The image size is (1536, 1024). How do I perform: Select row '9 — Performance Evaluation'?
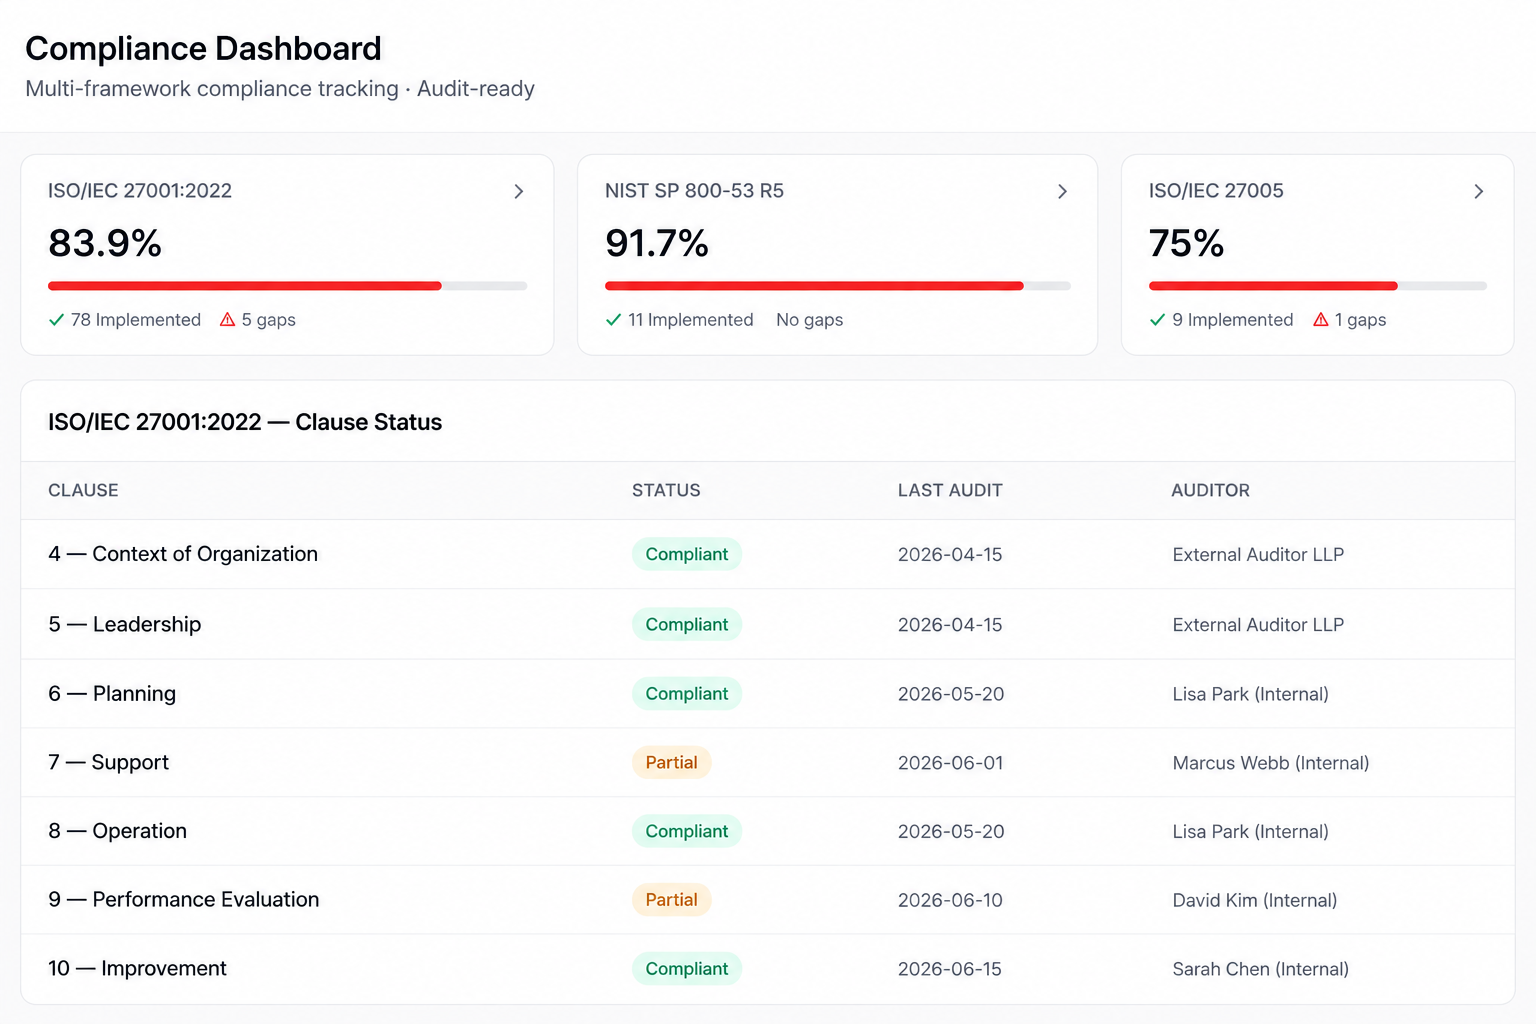768,900
